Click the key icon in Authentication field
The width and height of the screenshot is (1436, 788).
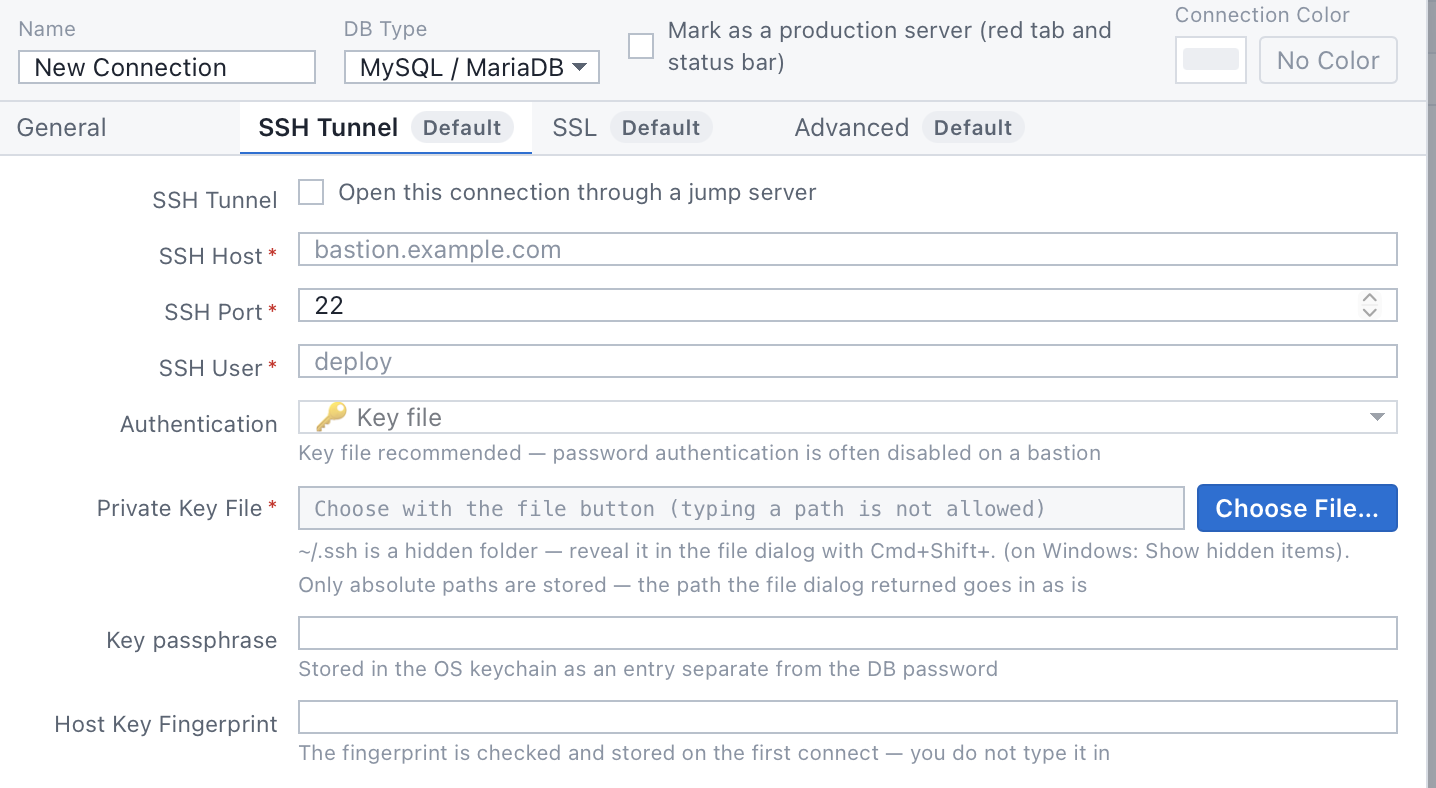330,417
